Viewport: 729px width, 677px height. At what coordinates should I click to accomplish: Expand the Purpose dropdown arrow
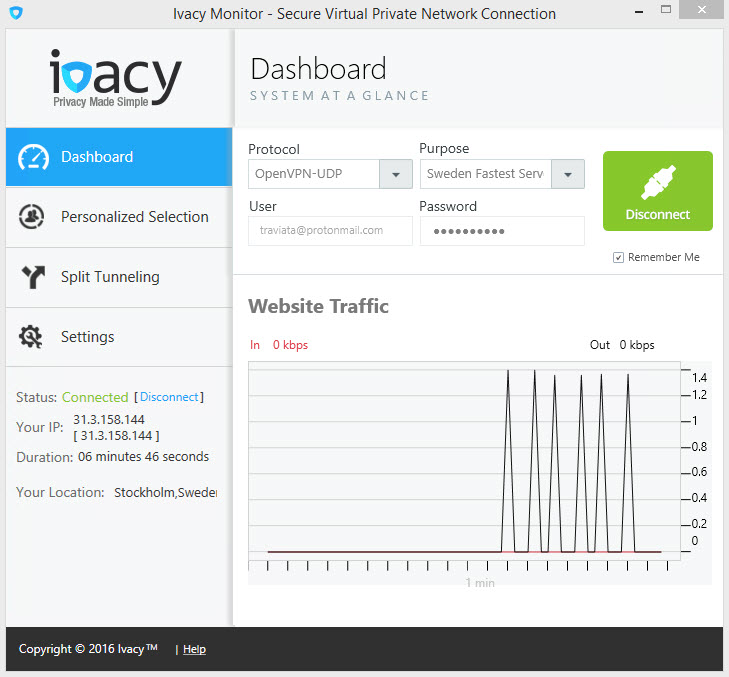tap(568, 174)
